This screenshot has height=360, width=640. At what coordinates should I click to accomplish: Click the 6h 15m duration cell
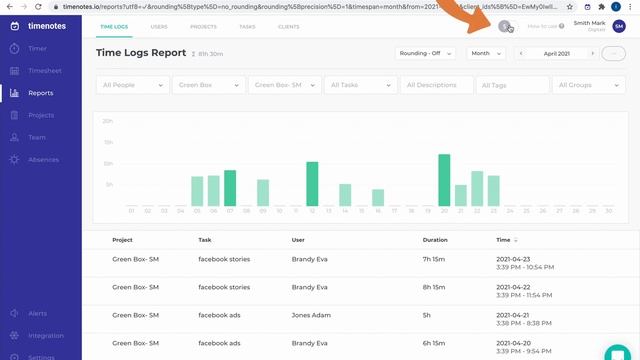click(x=434, y=343)
